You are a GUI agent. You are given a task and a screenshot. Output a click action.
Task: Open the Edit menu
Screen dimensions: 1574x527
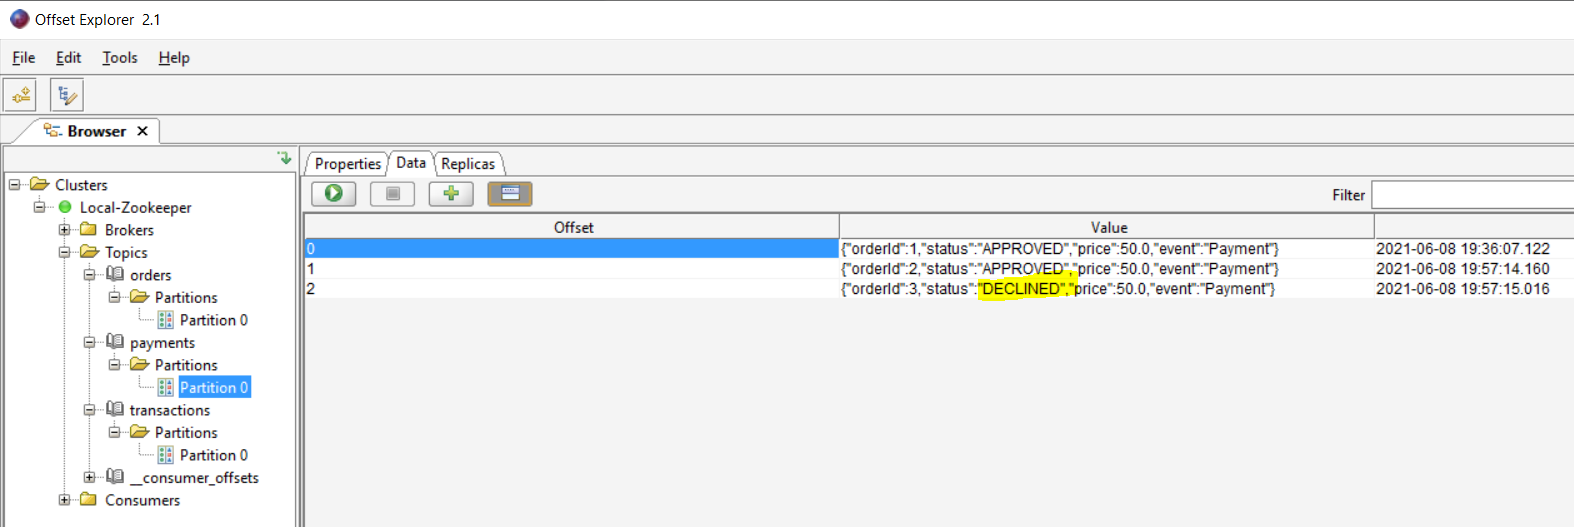coord(68,58)
